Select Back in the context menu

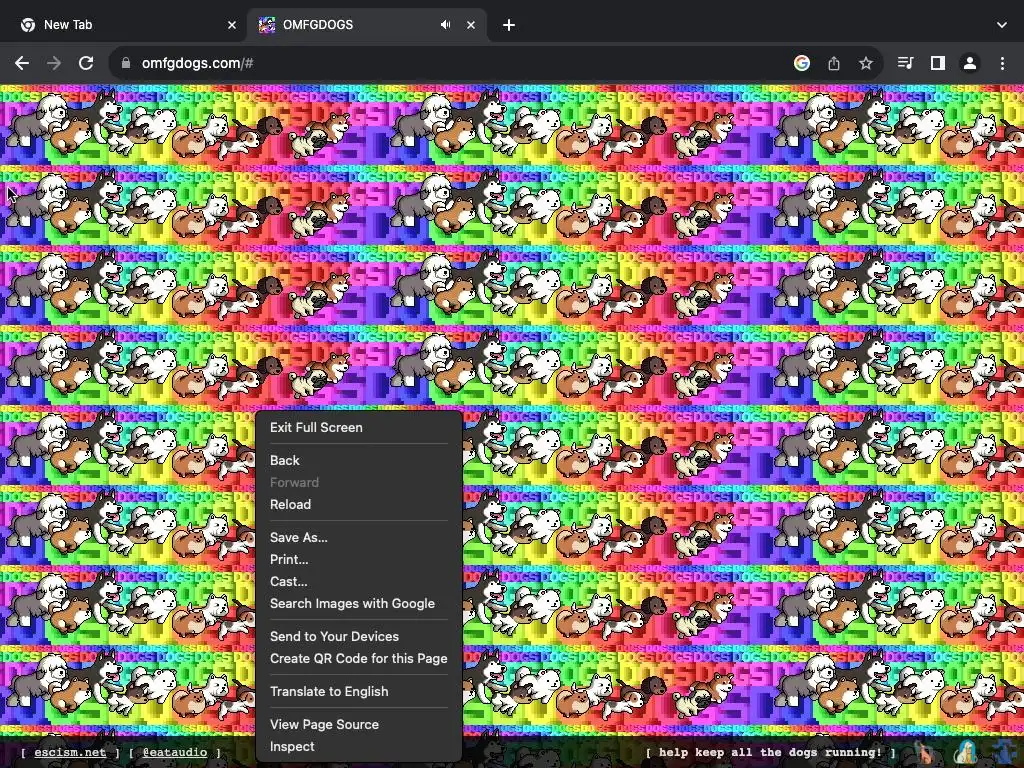coord(359,460)
